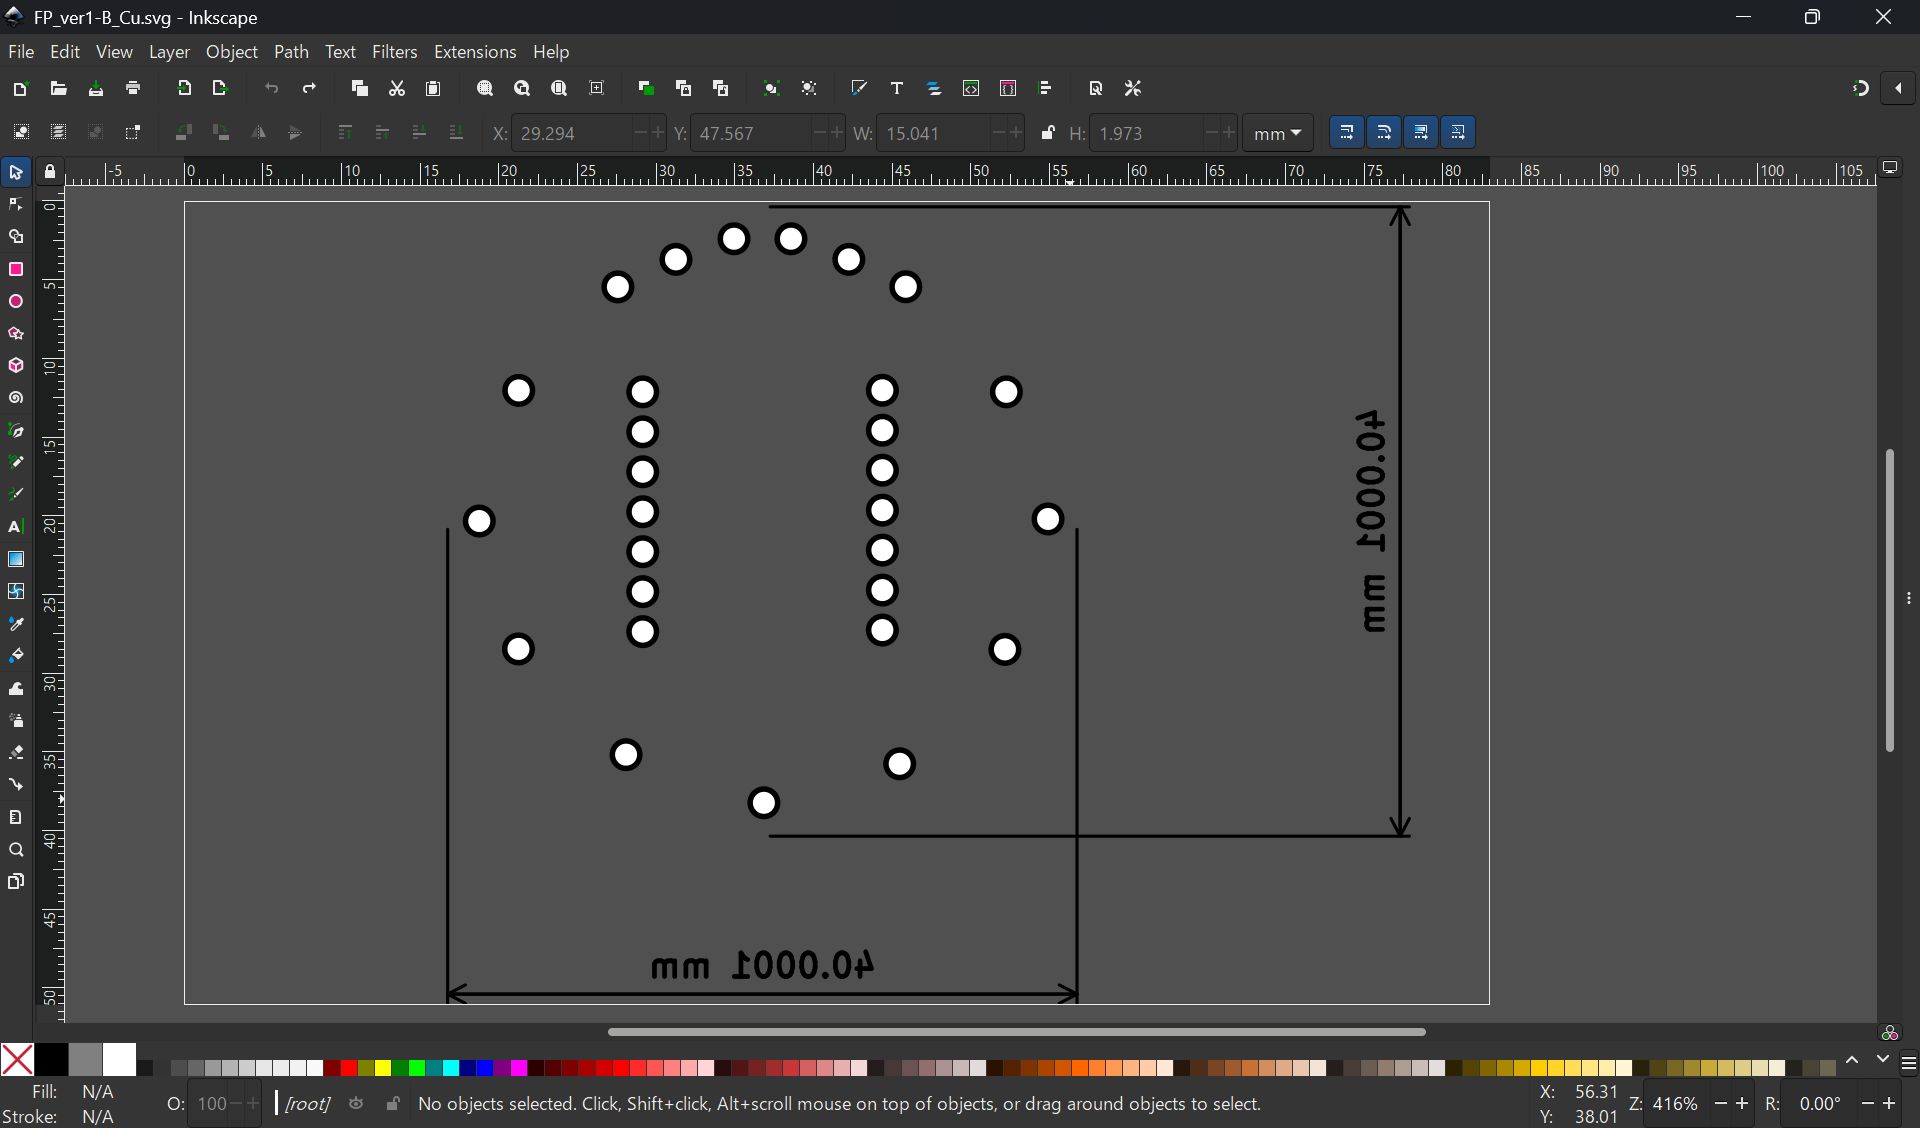Open the File menu
1920x1128 pixels.
[x=21, y=52]
